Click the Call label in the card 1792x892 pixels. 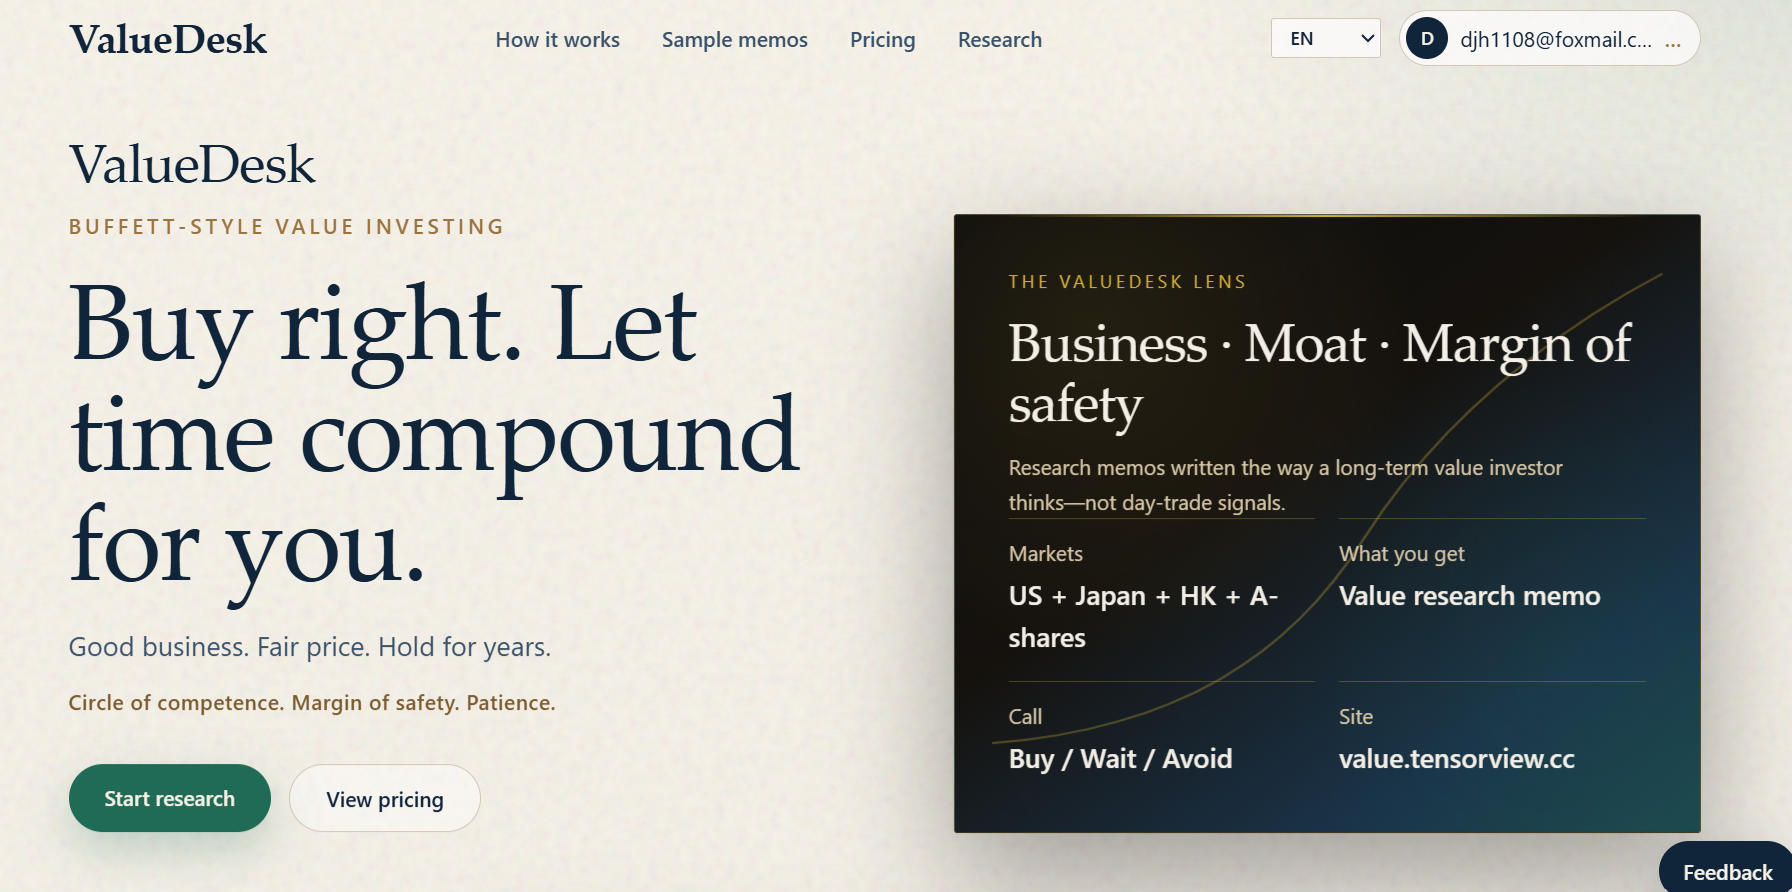coord(1025,717)
